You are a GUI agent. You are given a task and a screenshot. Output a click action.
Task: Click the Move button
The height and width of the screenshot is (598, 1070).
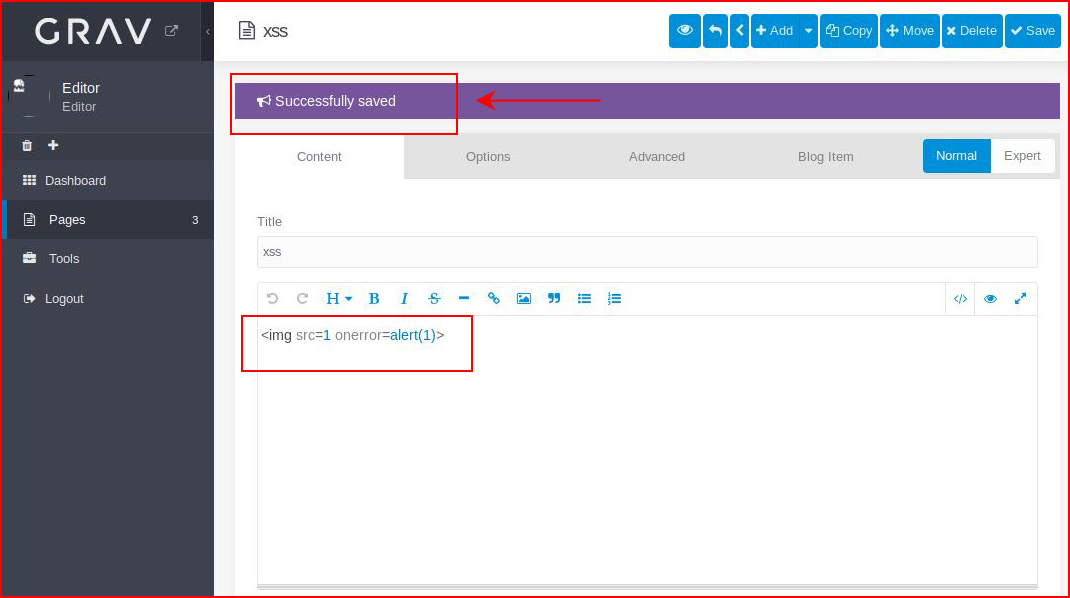pyautogui.click(x=910, y=31)
